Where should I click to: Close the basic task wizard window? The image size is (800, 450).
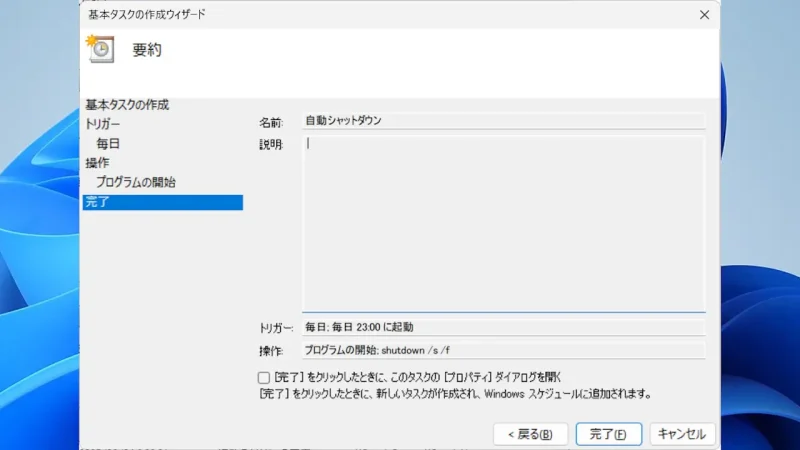click(x=704, y=15)
